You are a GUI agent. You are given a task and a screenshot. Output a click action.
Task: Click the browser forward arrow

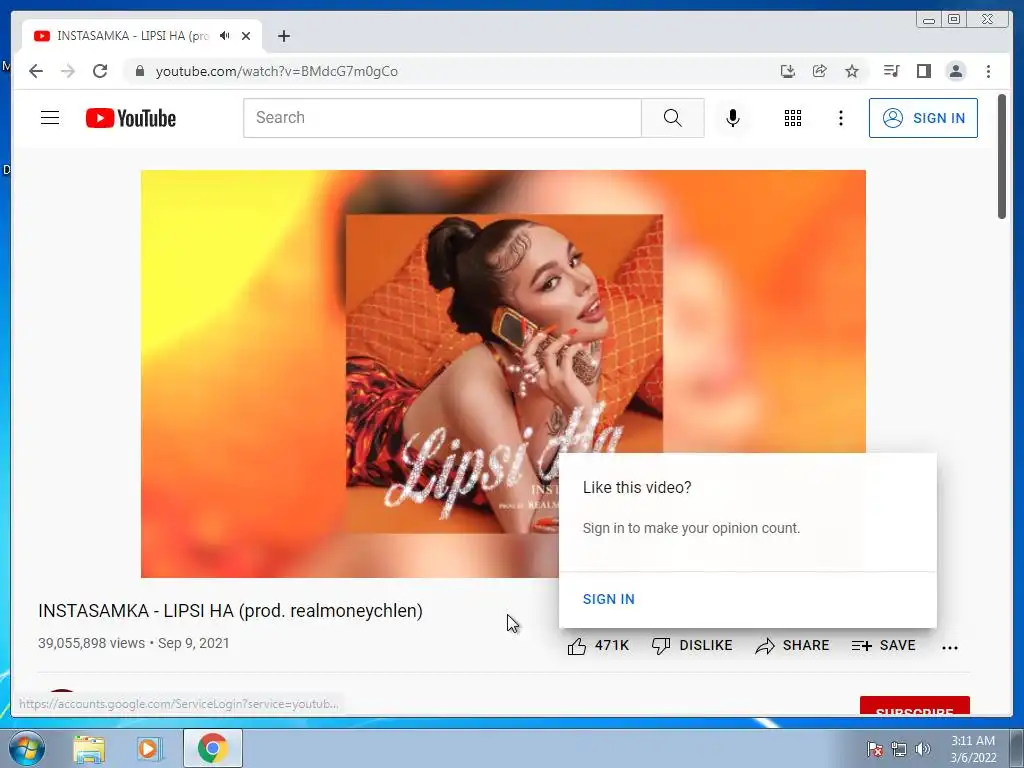[68, 71]
